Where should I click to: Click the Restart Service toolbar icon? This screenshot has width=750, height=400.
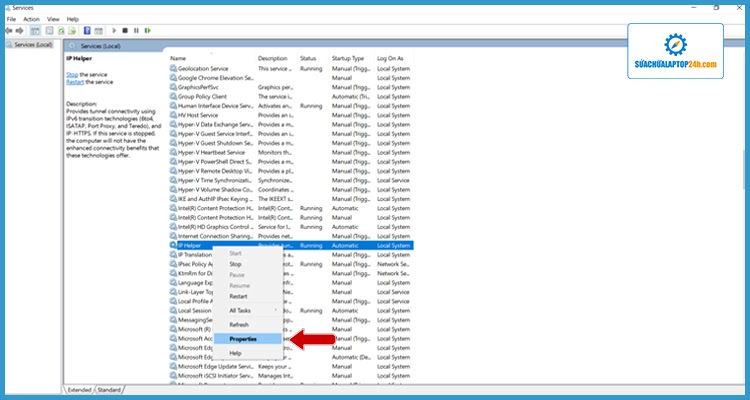146,31
